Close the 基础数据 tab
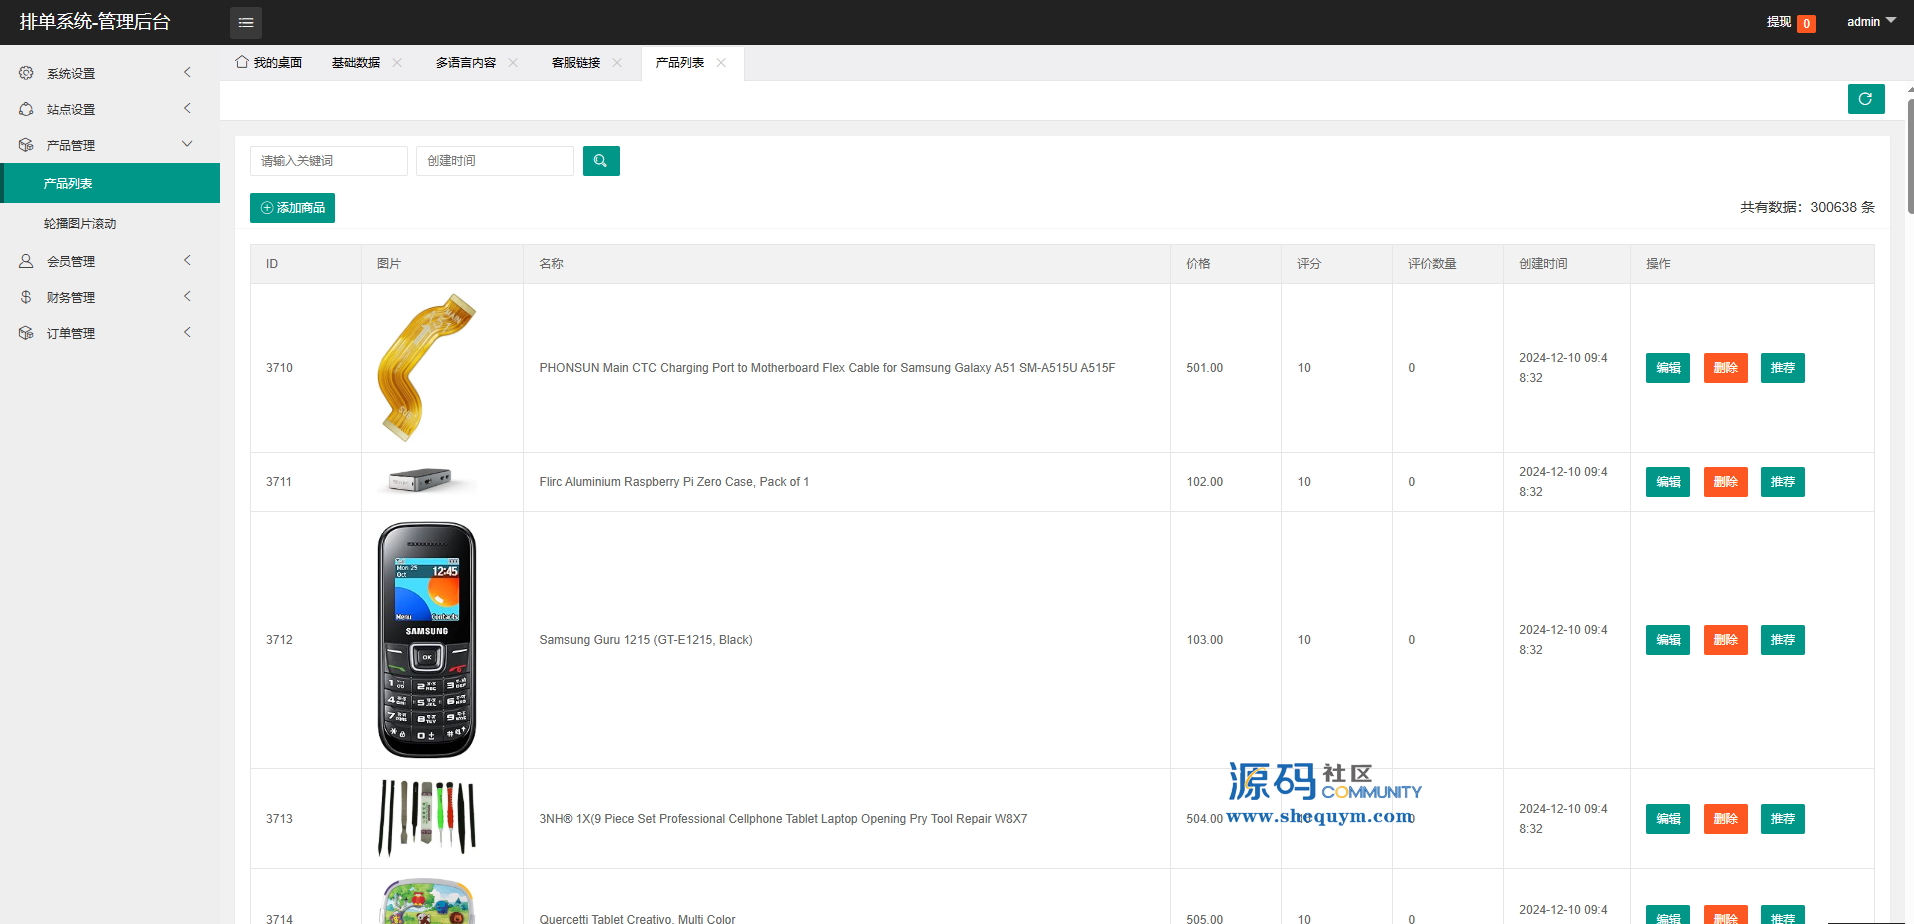Viewport: 1914px width, 924px height. click(397, 63)
